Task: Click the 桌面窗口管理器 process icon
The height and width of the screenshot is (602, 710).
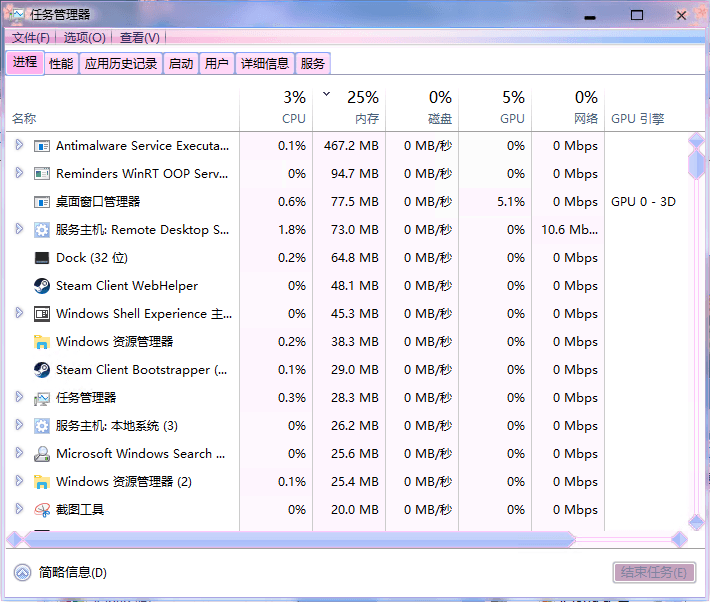Action: 42,202
